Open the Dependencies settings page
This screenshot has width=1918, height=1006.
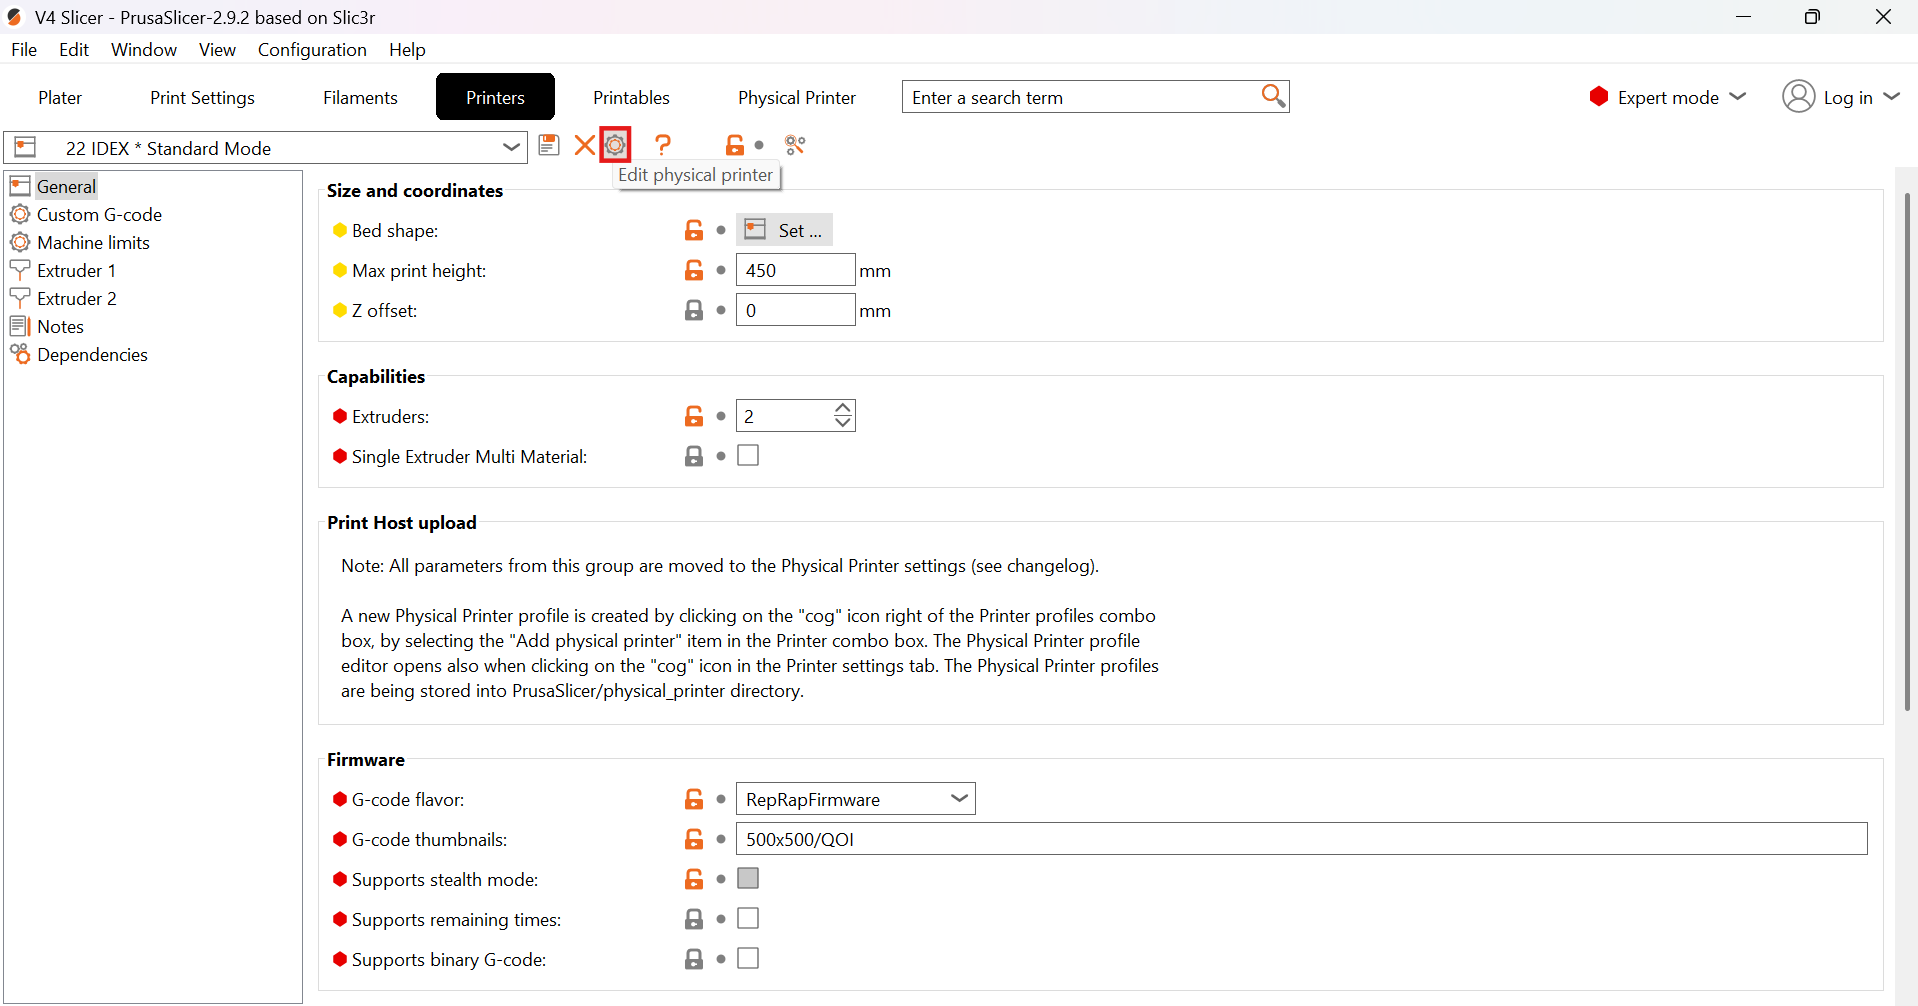pyautogui.click(x=92, y=354)
